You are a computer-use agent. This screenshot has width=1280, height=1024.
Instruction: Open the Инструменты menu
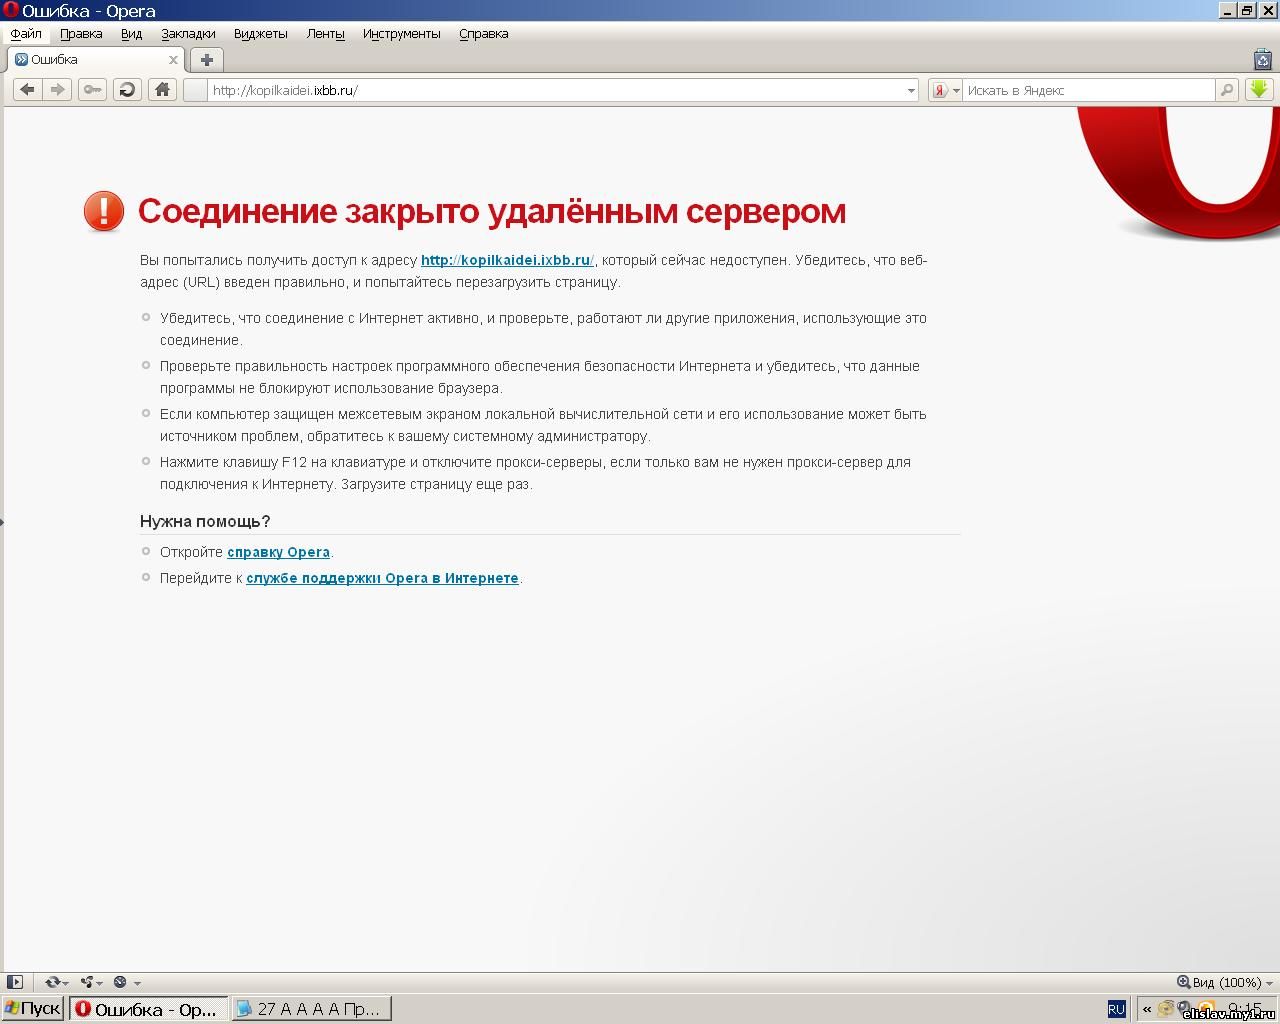[x=401, y=33]
